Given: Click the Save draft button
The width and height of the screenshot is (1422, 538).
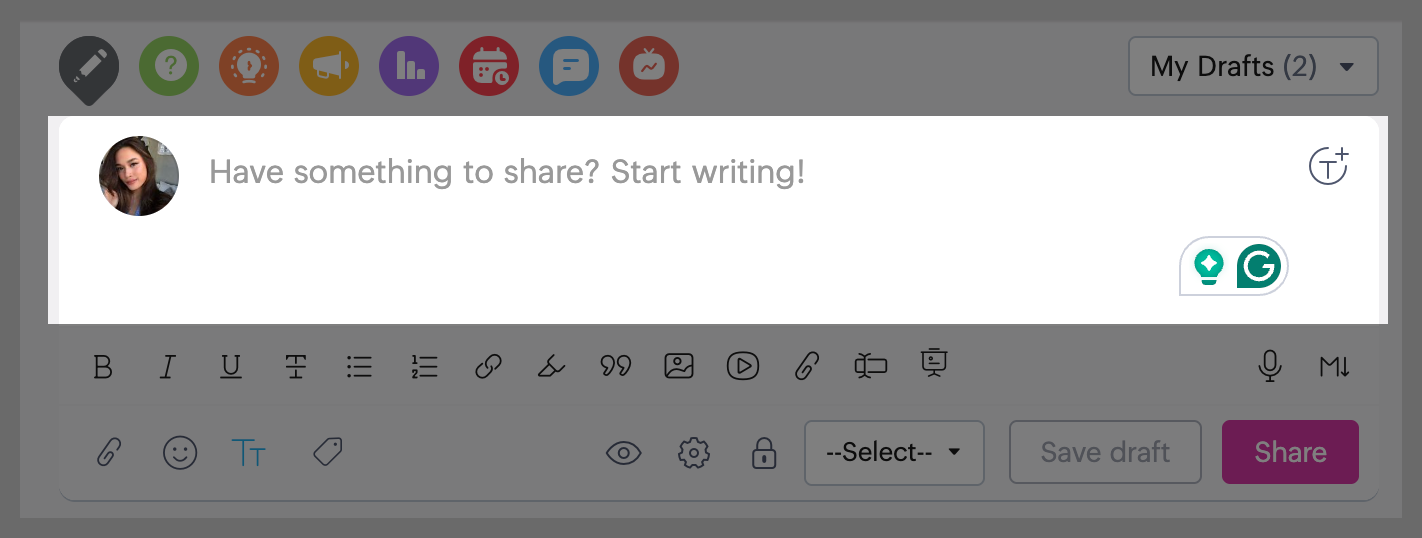Looking at the screenshot, I should (1105, 452).
